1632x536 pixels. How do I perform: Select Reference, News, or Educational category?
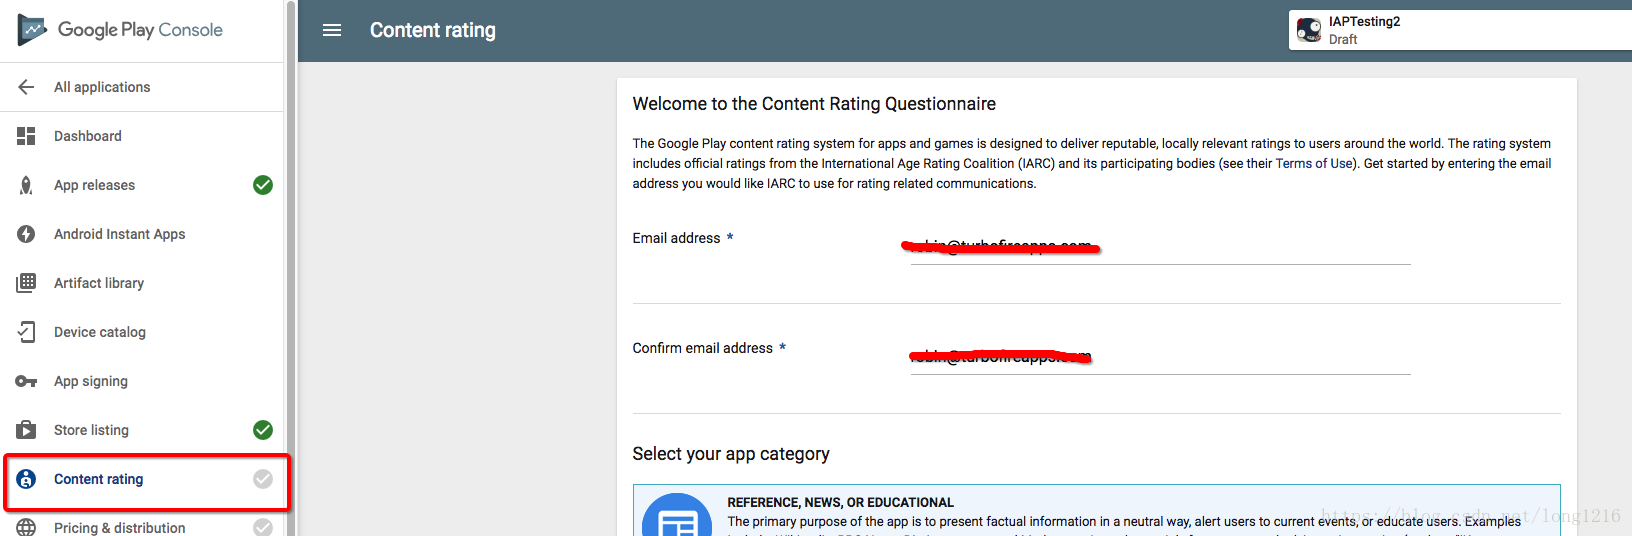(1096, 511)
